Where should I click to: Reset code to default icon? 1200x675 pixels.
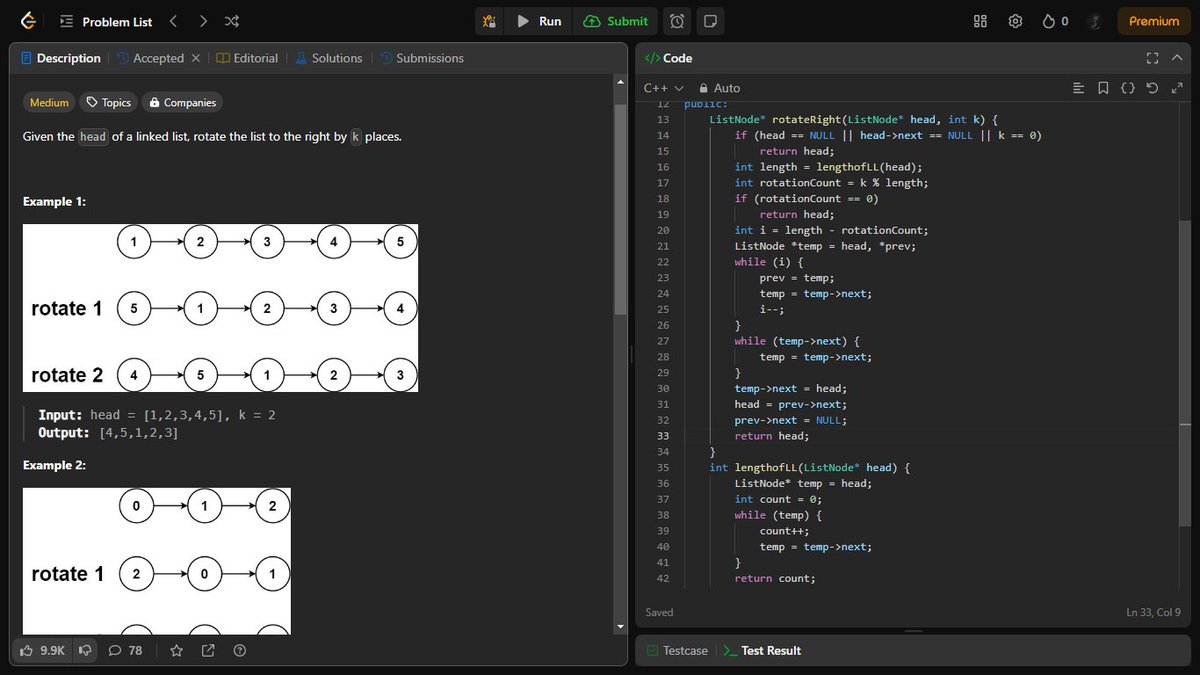[1152, 88]
